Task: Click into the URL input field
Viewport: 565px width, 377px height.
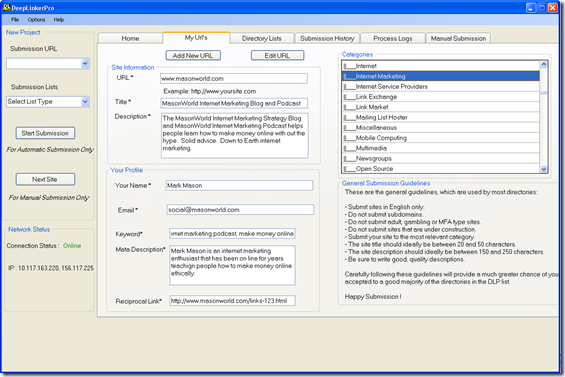Action: (x=233, y=79)
